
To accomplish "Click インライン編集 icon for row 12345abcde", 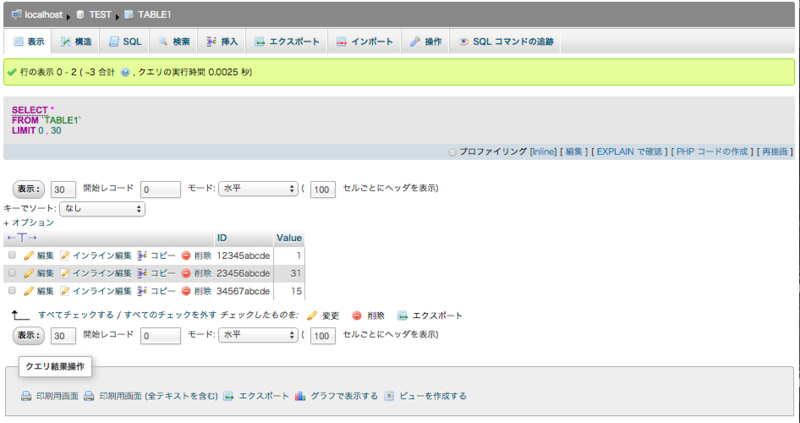I will point(65,256).
